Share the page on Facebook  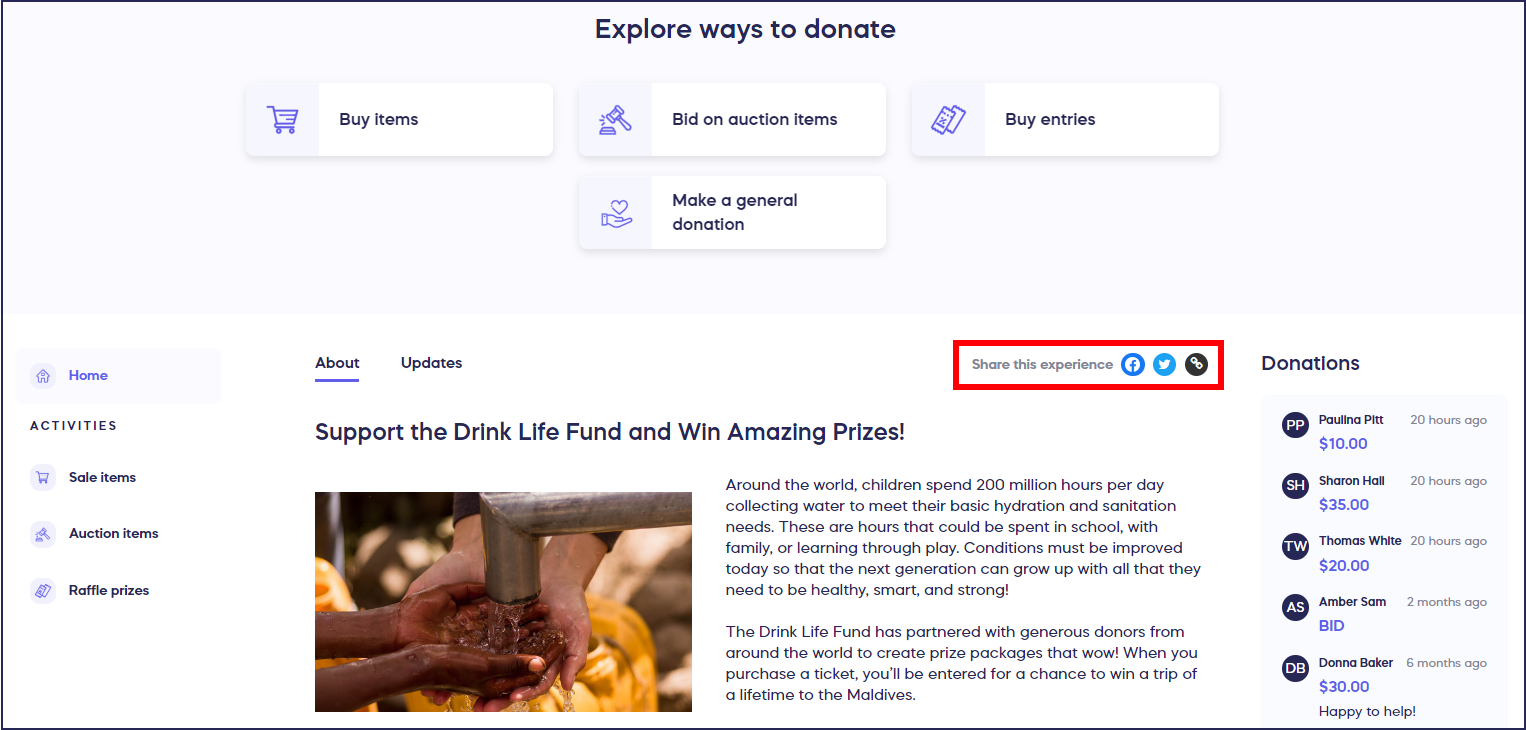(x=1132, y=365)
